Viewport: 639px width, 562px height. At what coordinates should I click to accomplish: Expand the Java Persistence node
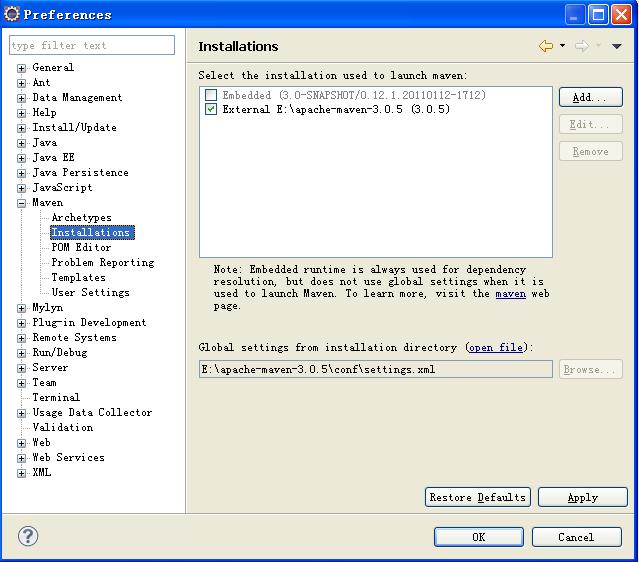pos(22,173)
